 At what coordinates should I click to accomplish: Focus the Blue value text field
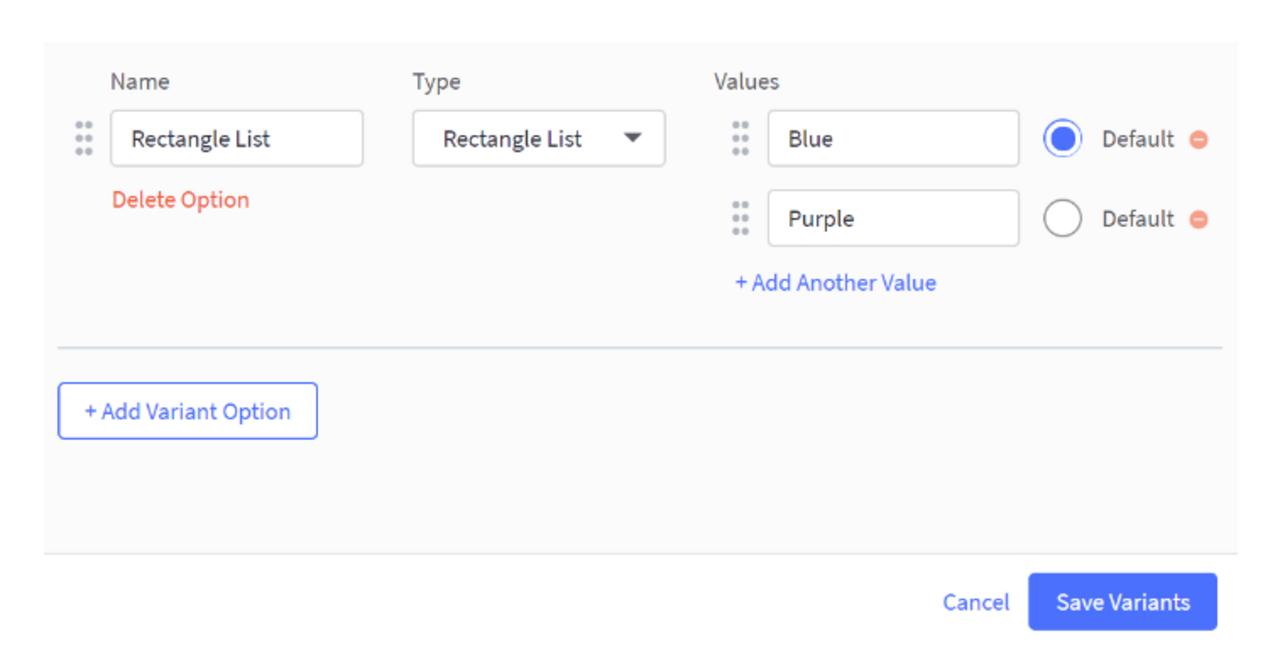pos(893,139)
